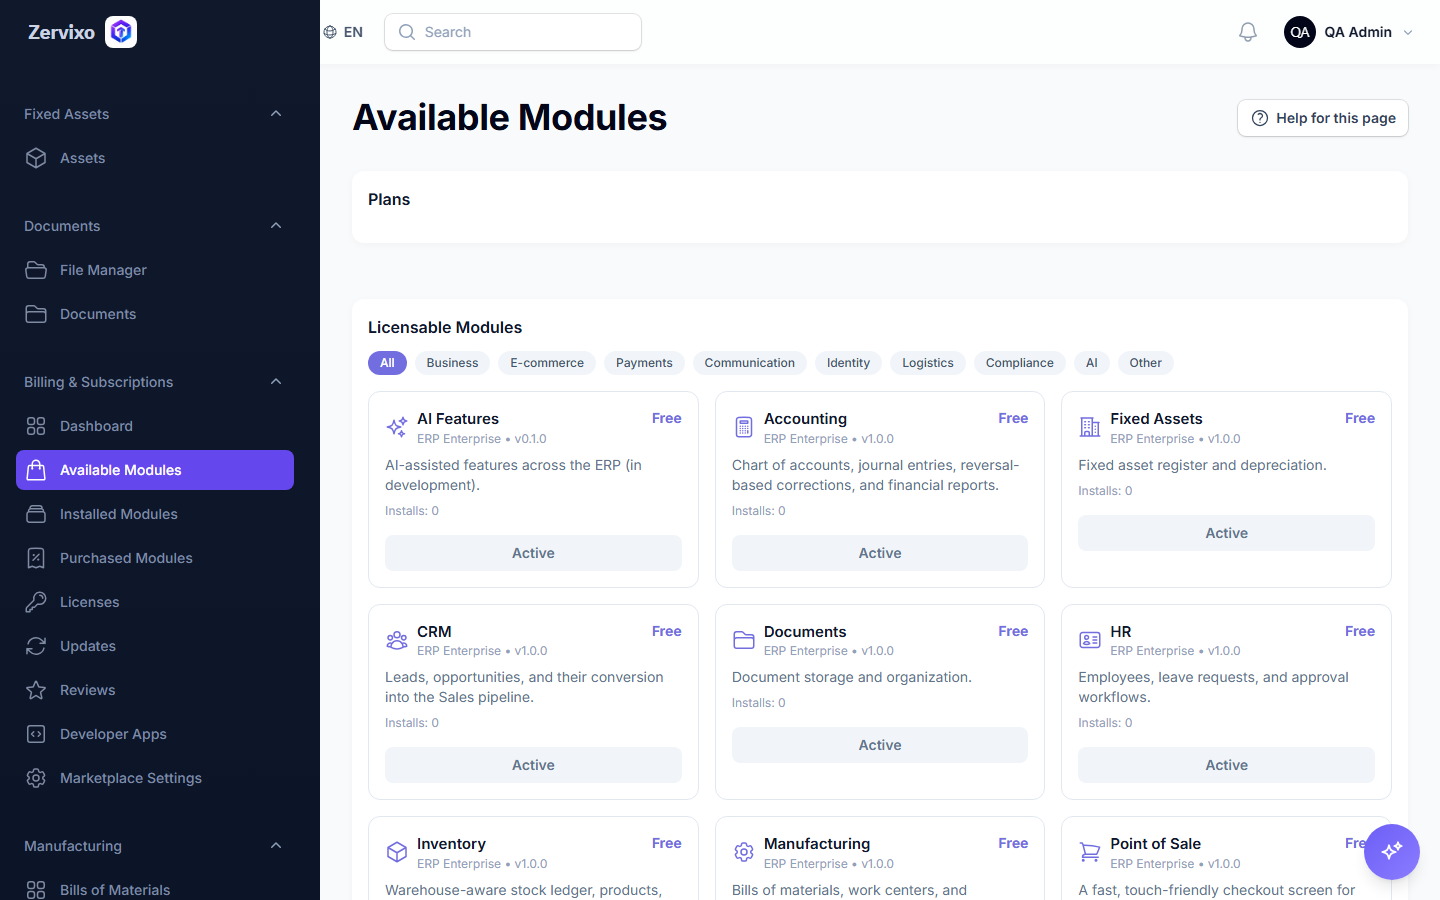Click the Licenses key icon
Image resolution: width=1440 pixels, height=900 pixels.
[x=36, y=602]
